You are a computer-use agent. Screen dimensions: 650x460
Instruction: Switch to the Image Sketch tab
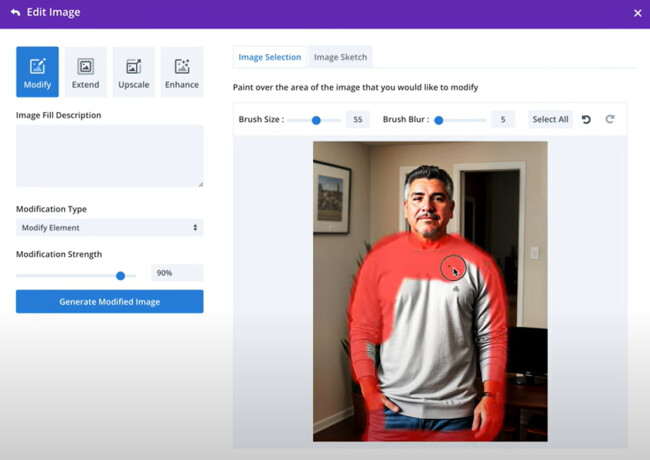coord(340,57)
